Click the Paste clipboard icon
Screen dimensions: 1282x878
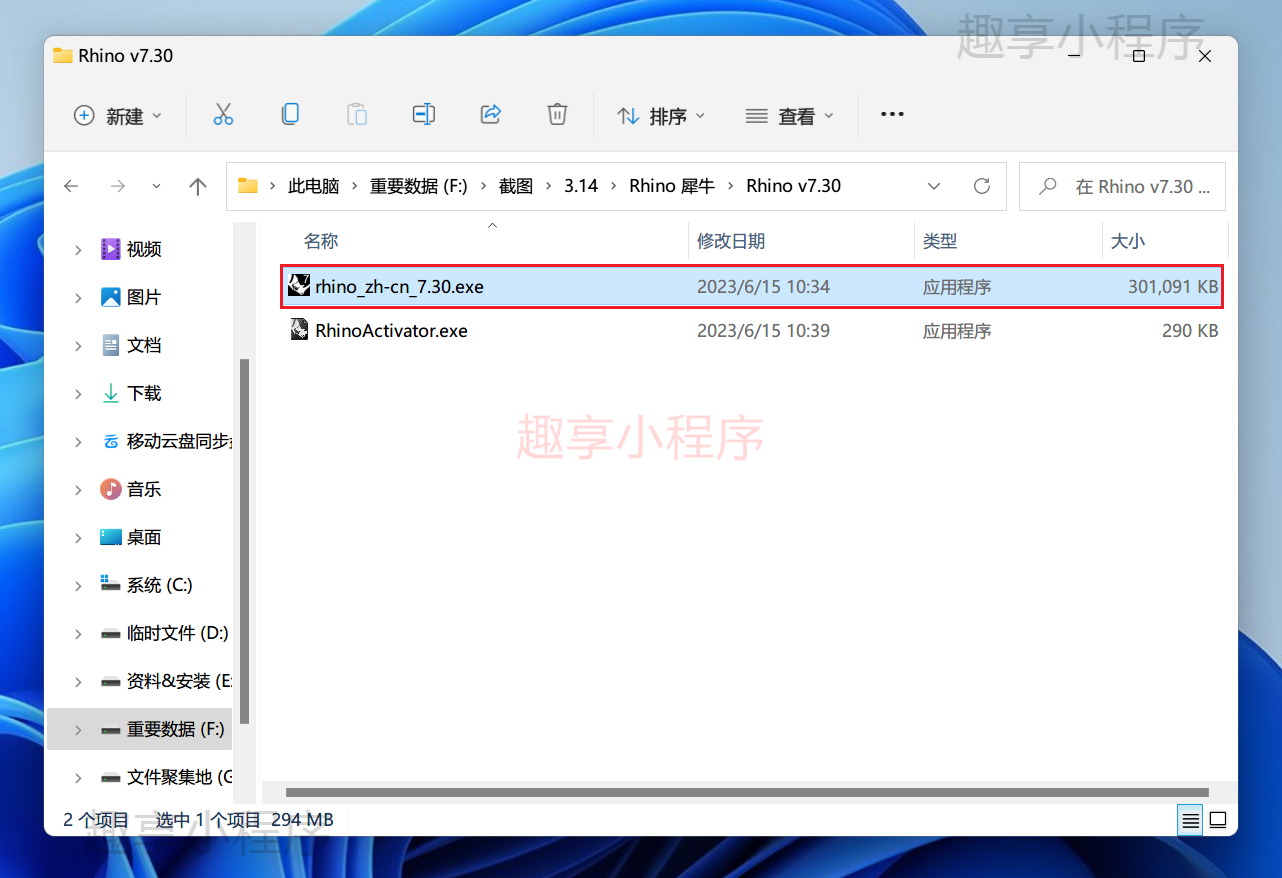(x=357, y=115)
